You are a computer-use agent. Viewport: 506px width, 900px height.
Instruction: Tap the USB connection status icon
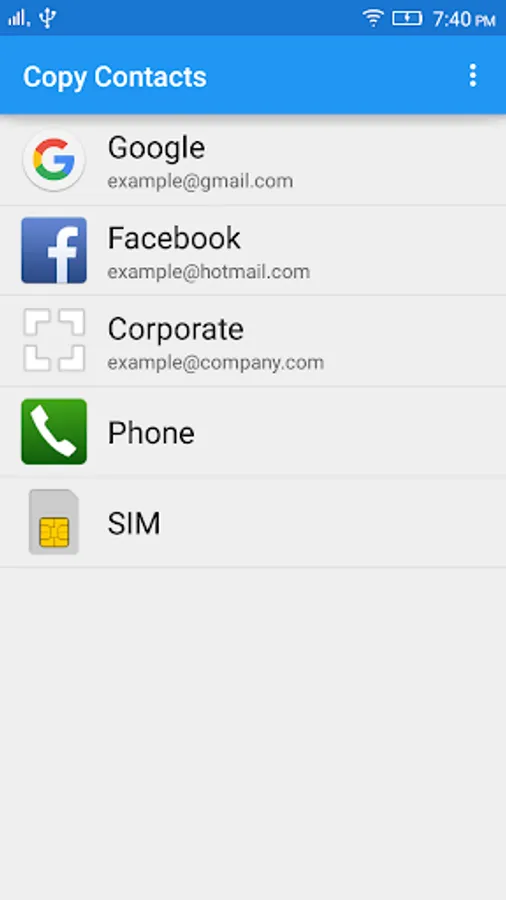pos(48,18)
